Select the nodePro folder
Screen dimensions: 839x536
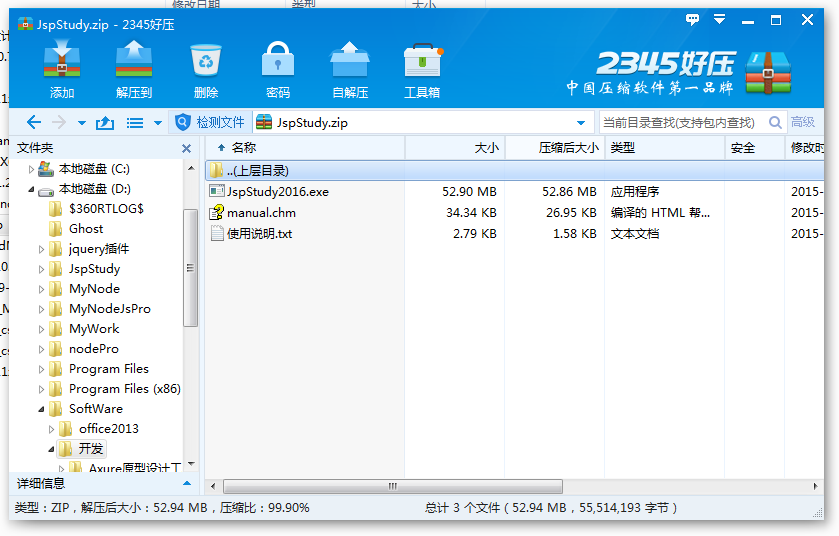coord(94,349)
